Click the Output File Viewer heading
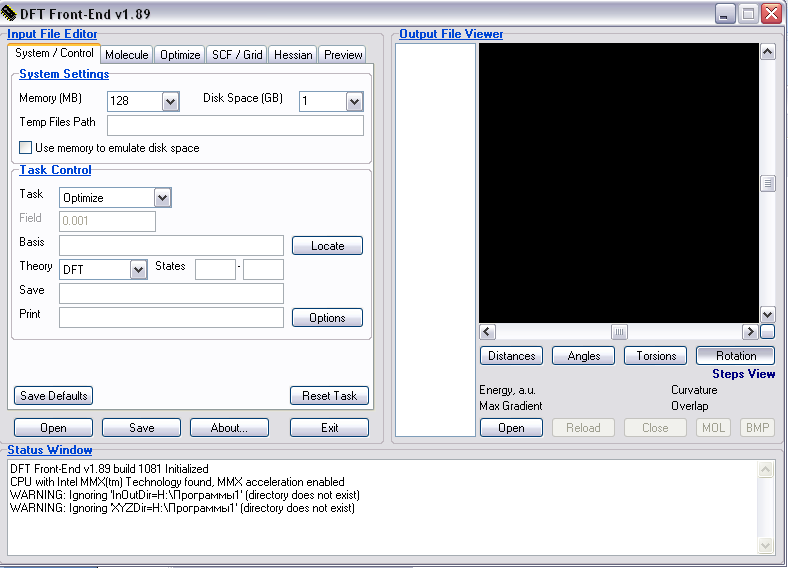Image resolution: width=788 pixels, height=568 pixels. (451, 34)
